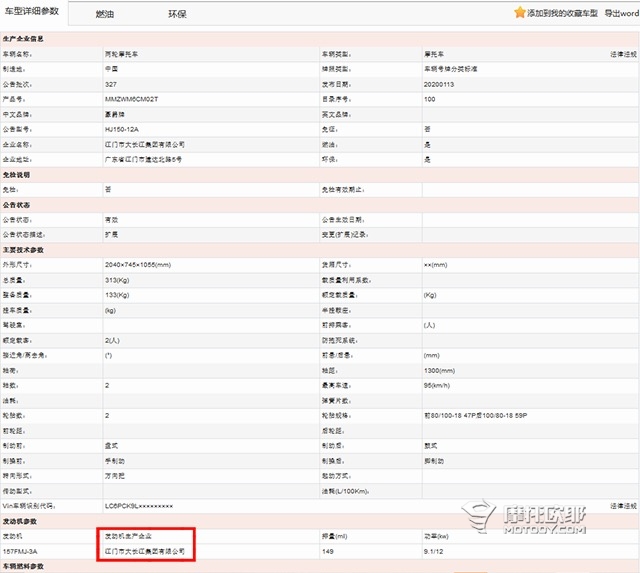
Task: Select the power value 9.1/12
Action: click(433, 552)
